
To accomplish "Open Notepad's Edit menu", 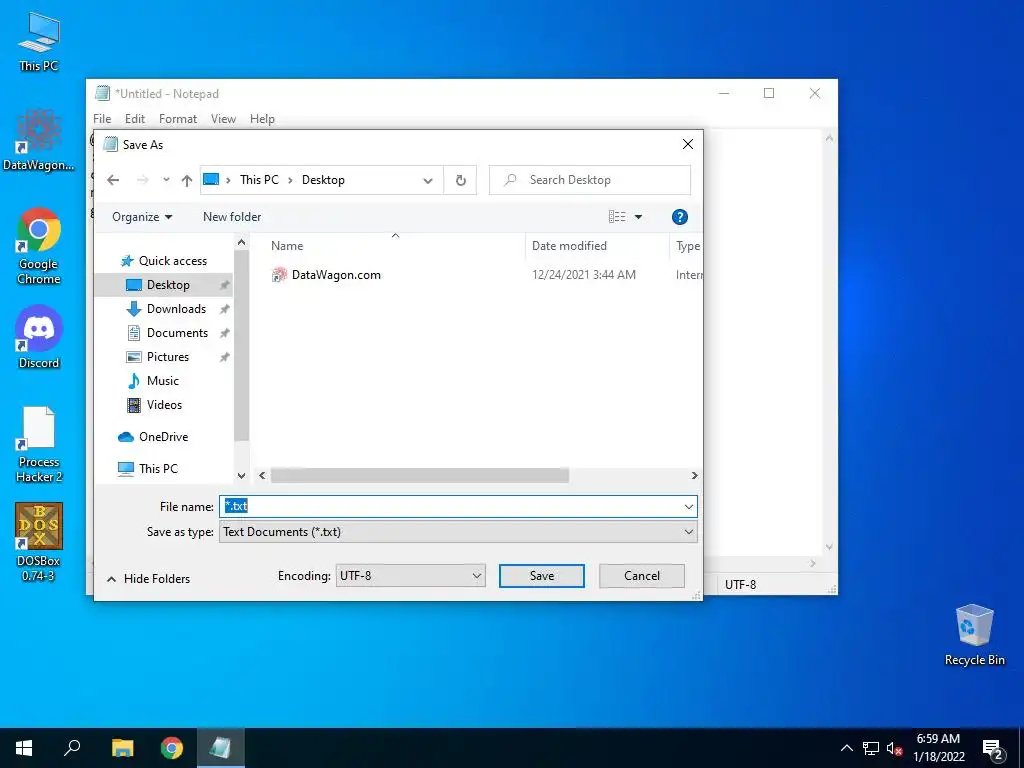I will (x=135, y=119).
